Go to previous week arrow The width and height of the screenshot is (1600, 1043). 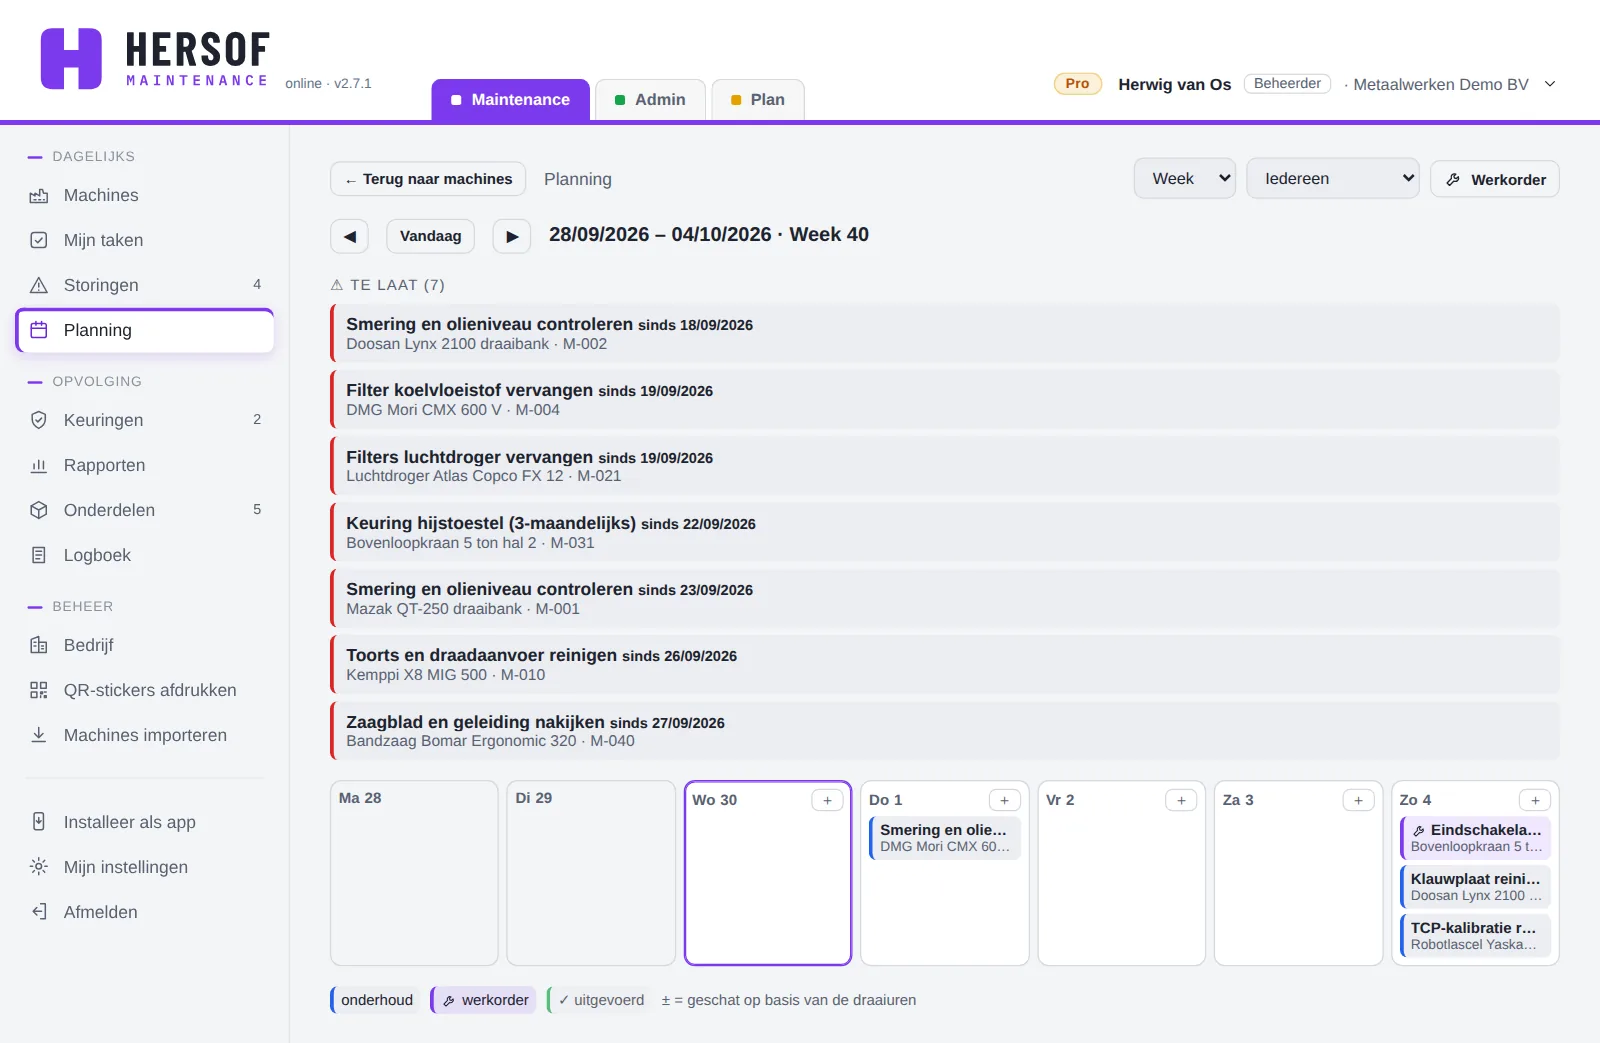[350, 237]
